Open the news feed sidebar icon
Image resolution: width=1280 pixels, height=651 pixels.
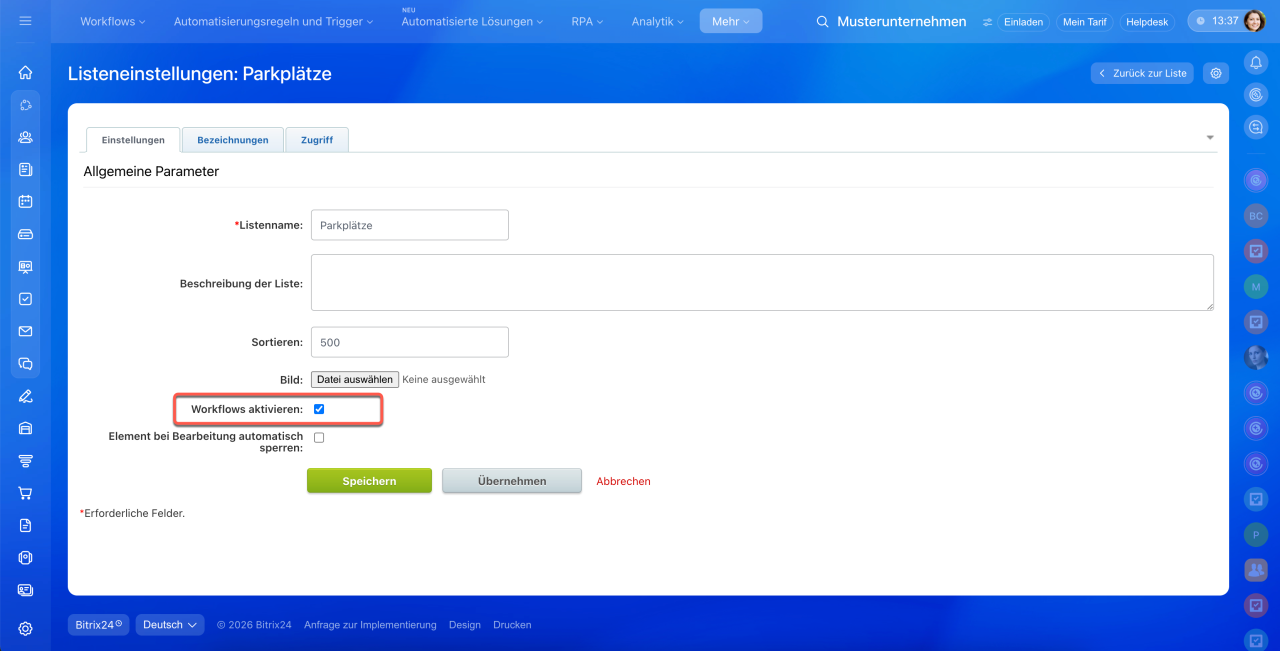(25, 169)
